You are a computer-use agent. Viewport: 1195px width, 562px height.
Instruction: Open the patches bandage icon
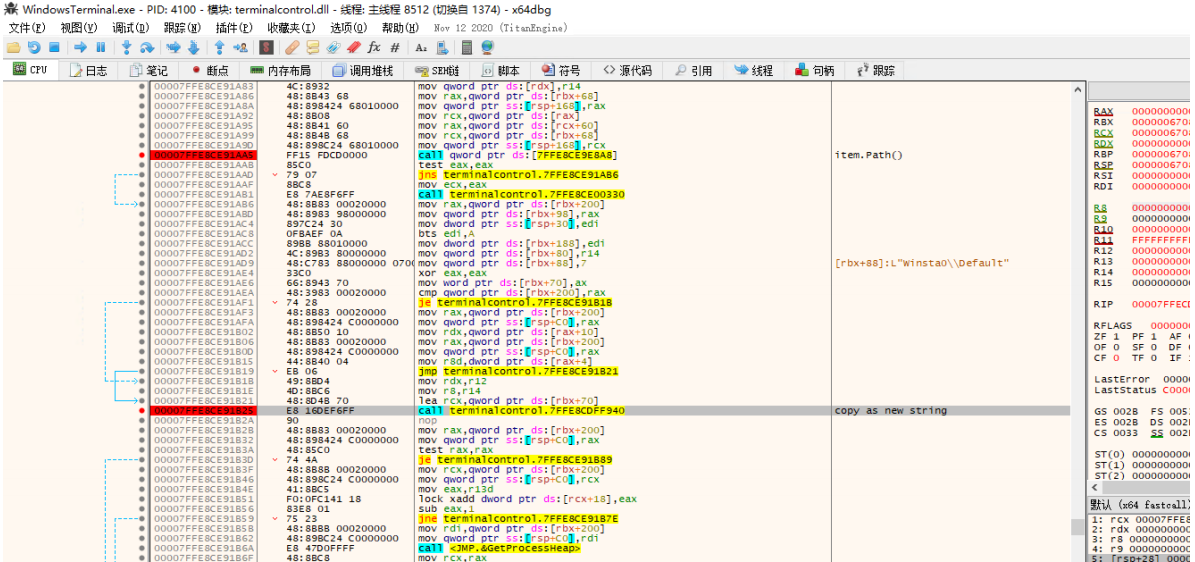tap(292, 47)
